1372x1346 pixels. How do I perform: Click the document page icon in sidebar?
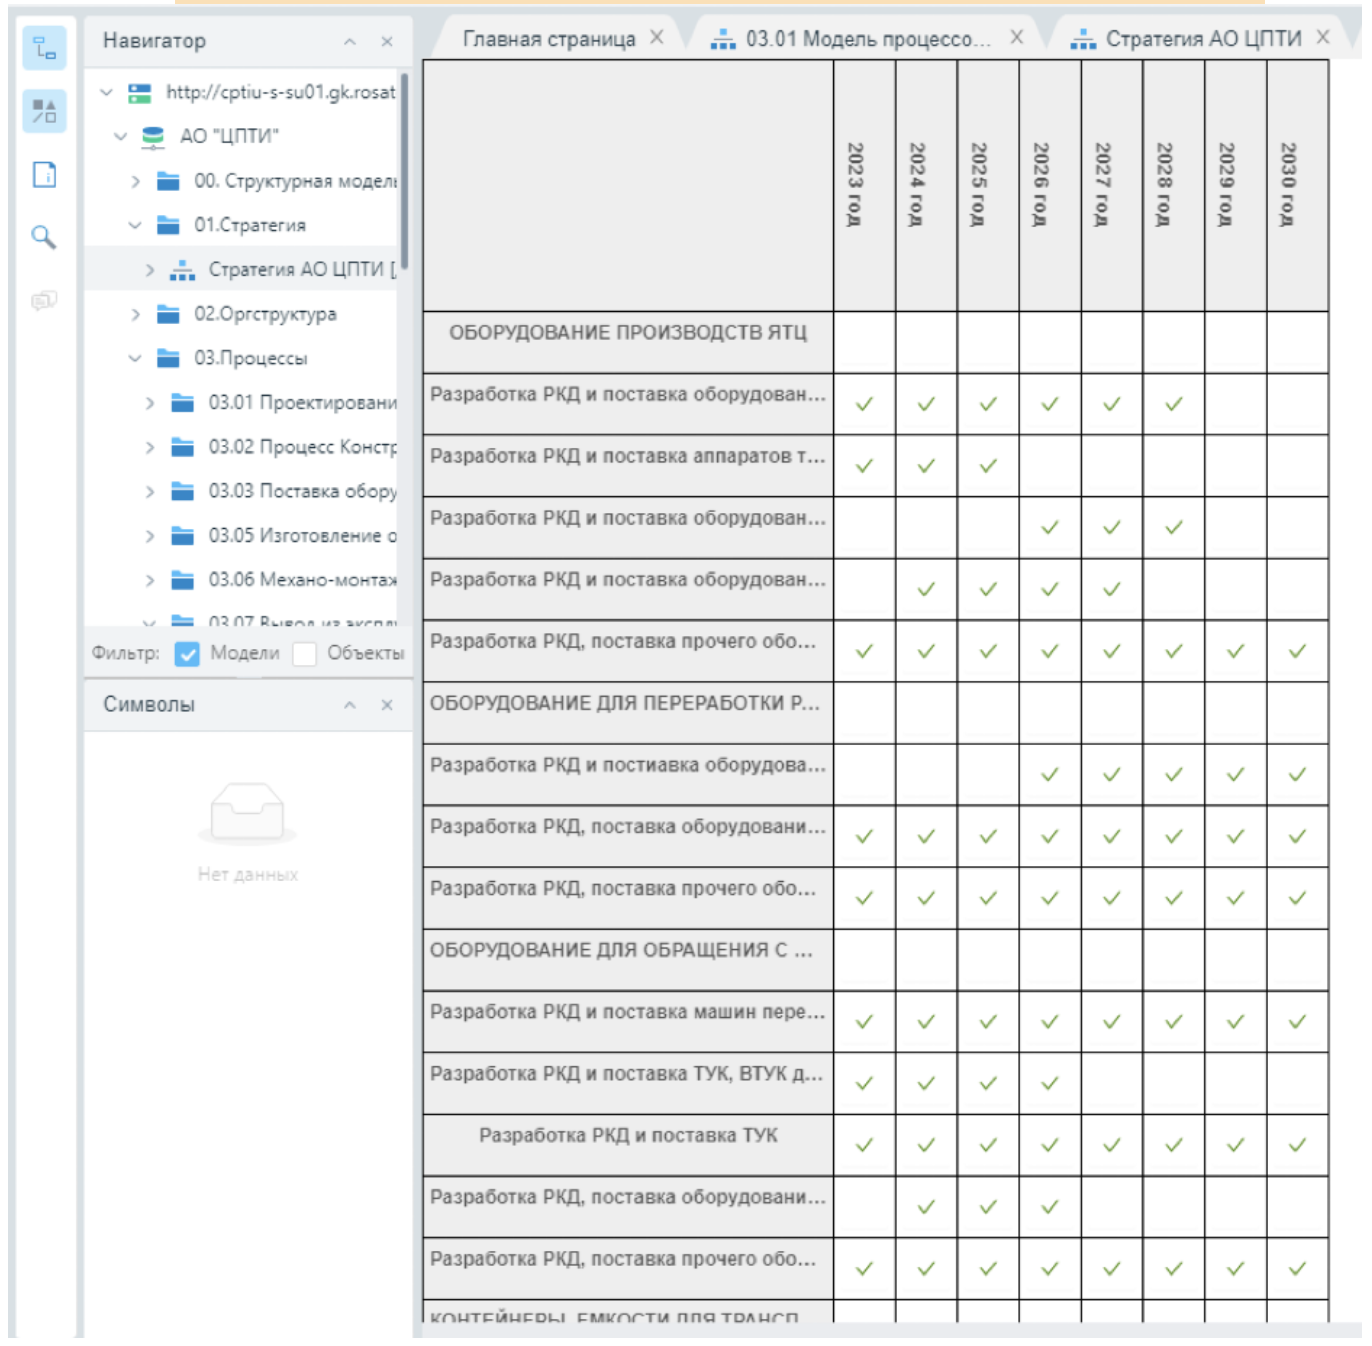click(x=44, y=174)
